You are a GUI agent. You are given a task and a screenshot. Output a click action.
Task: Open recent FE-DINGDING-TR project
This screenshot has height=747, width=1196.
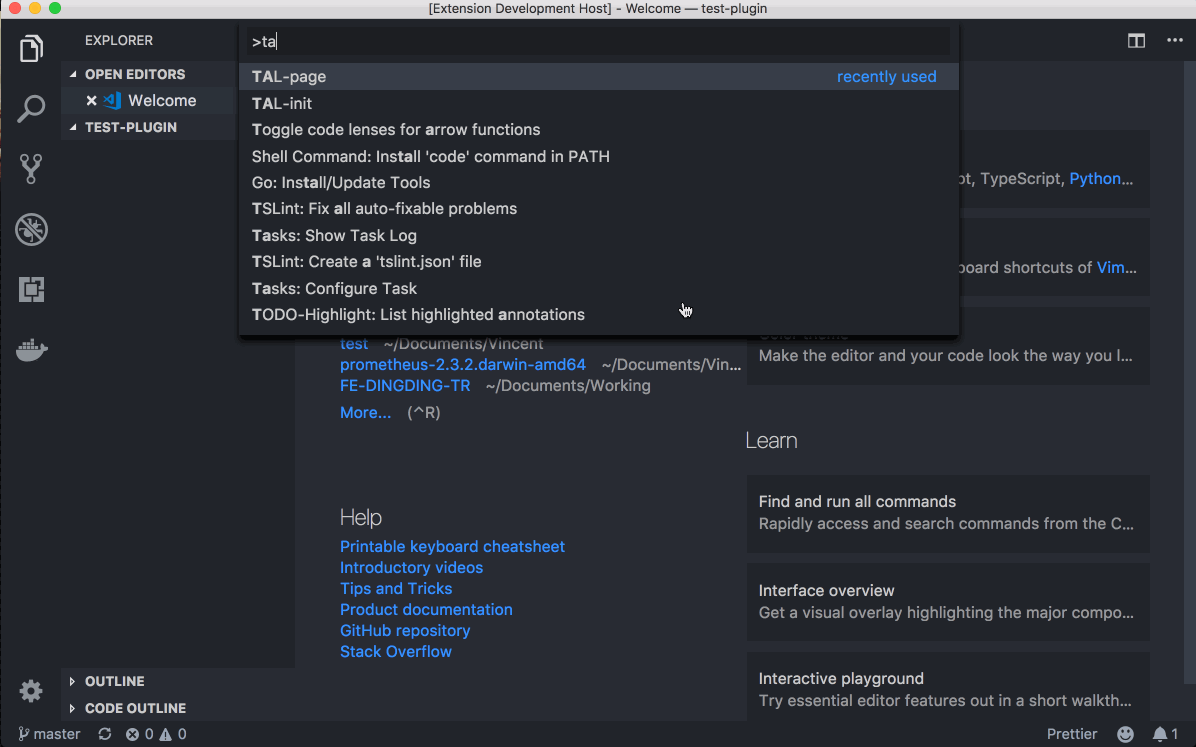coord(405,386)
